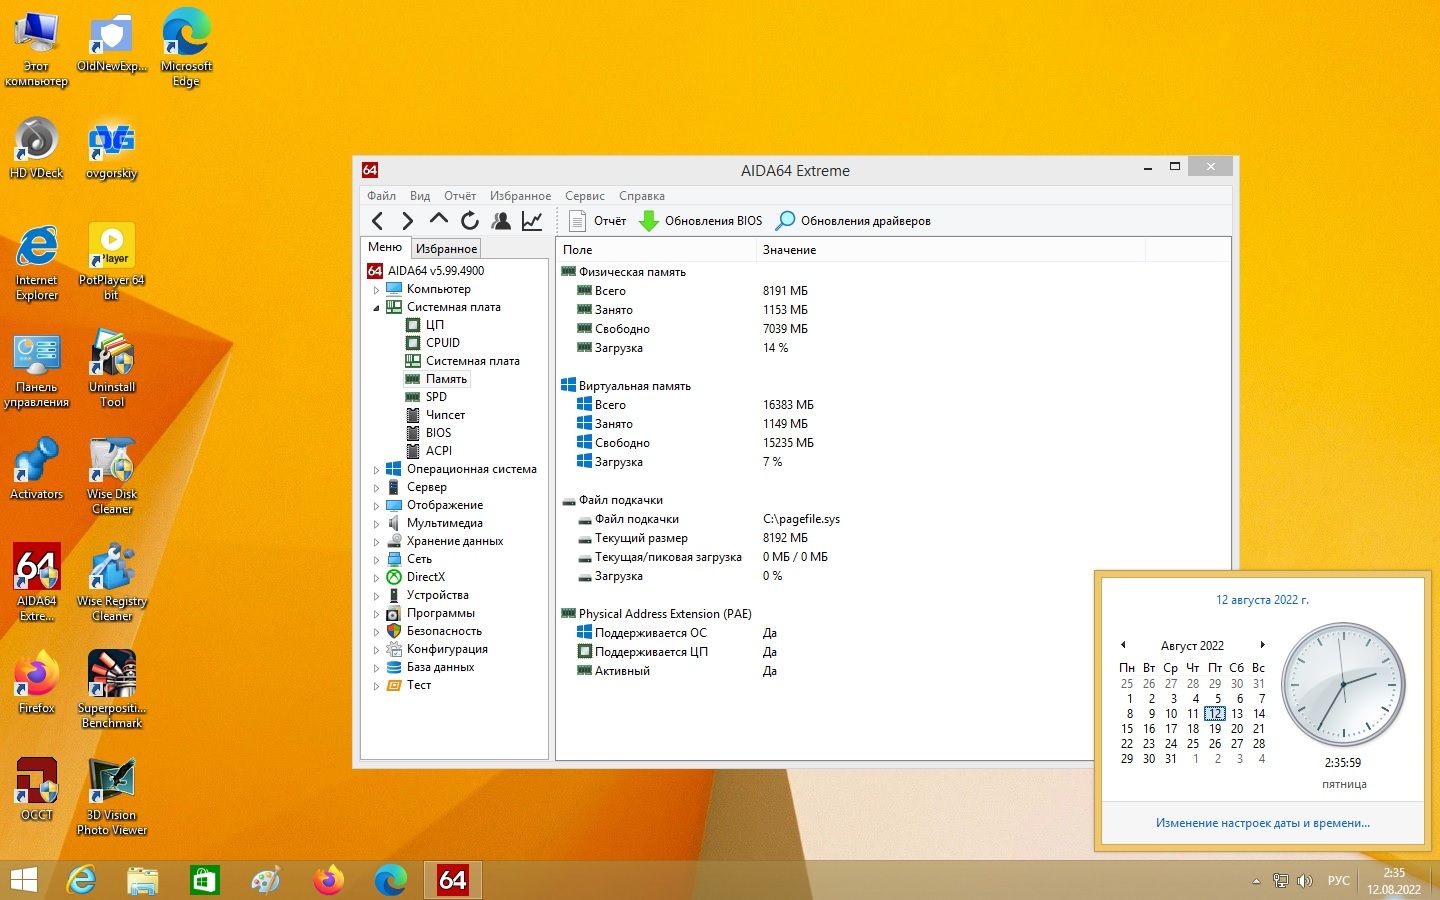Screen dimensions: 1440x900
Task: Expand the DirectX tree node
Action: [x=377, y=578]
